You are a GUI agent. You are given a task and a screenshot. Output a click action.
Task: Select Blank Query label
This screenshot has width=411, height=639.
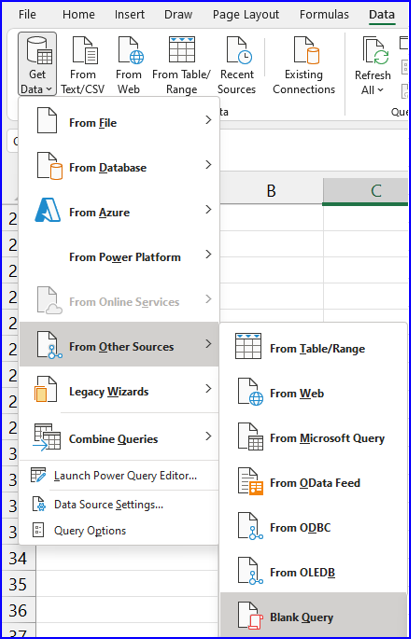point(301,618)
